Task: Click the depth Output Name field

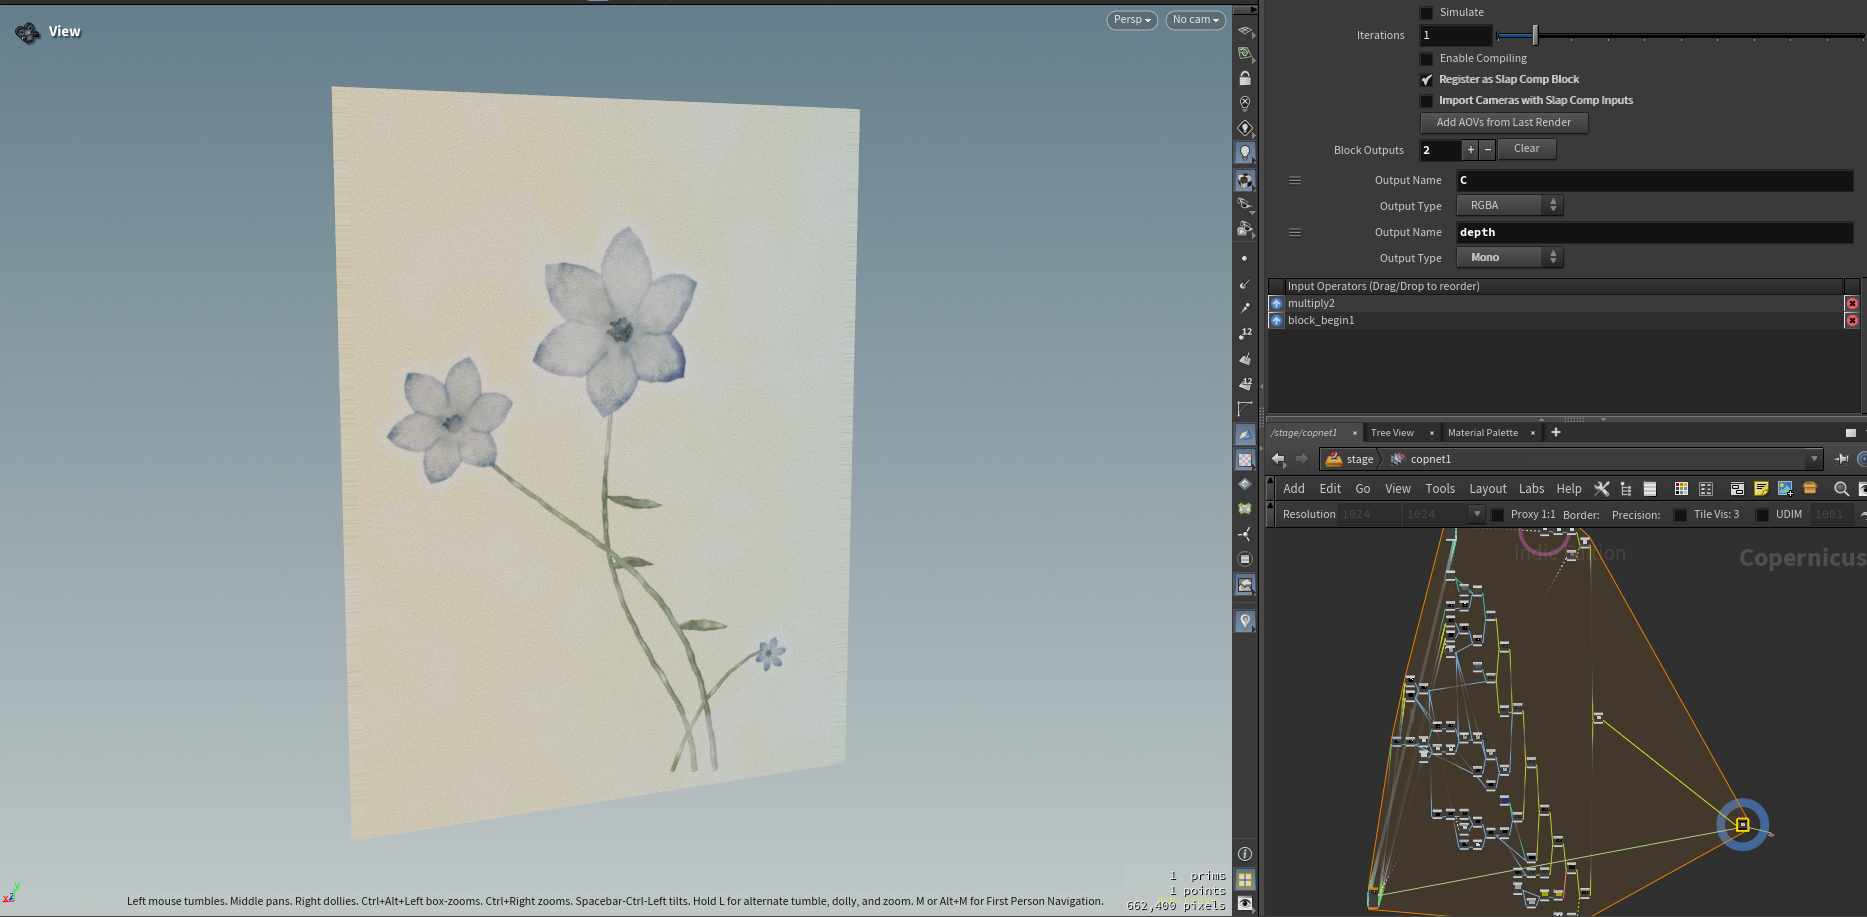Action: click(x=1654, y=232)
